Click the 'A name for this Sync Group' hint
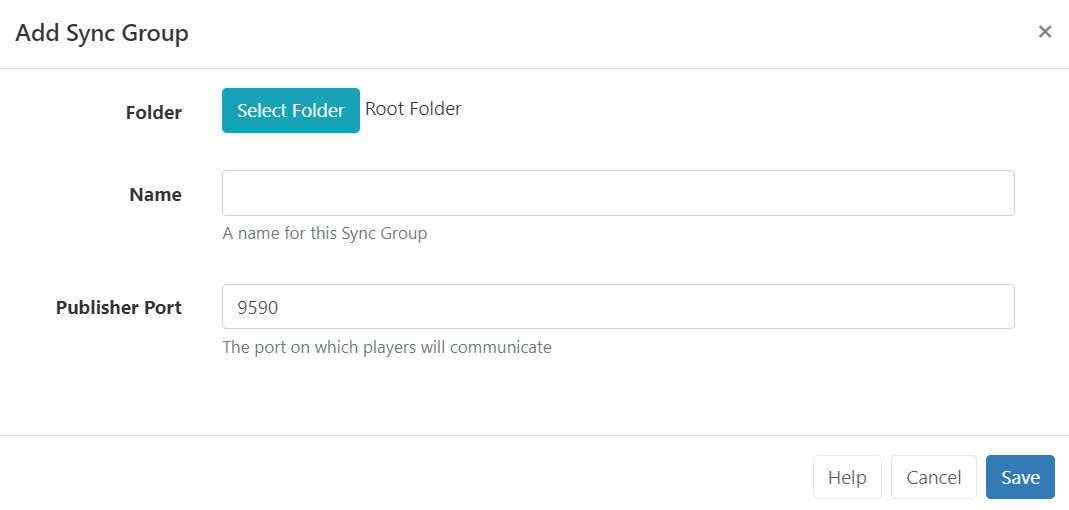 click(324, 234)
